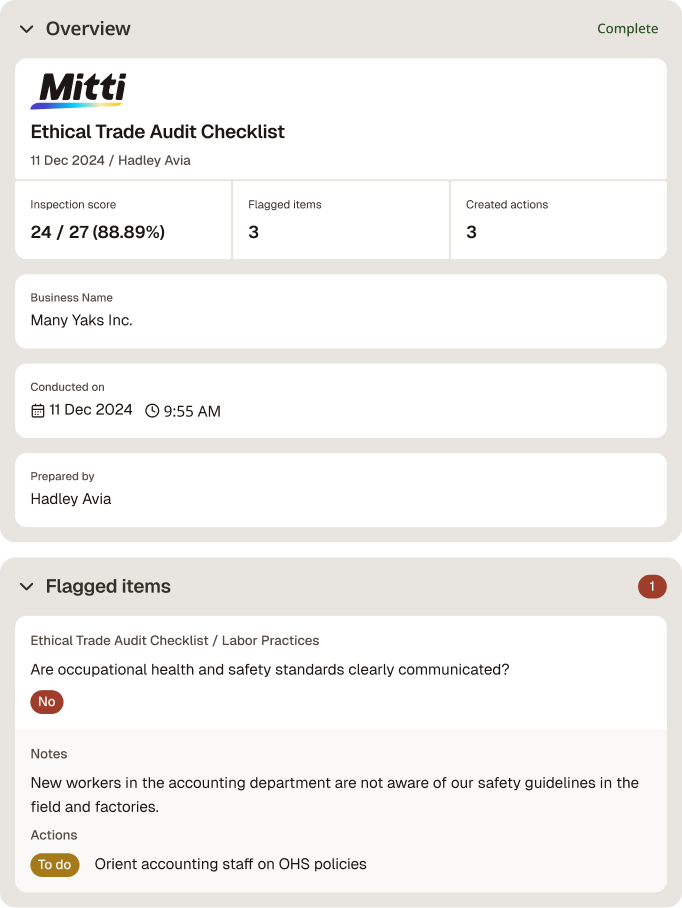Image resolution: width=682 pixels, height=908 pixels.
Task: Click the Notes text about new workers
Action: [x=335, y=794]
